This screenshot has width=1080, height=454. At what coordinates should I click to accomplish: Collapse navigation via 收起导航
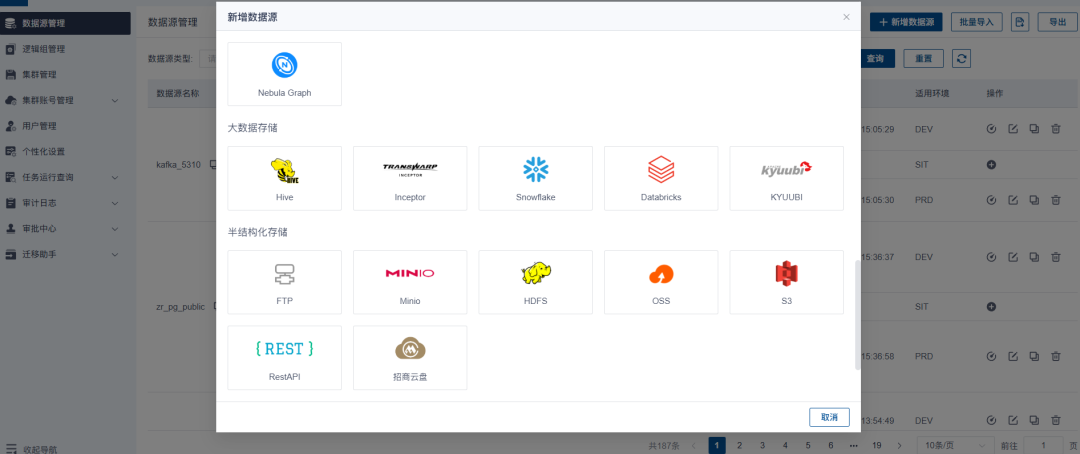click(x=31, y=448)
